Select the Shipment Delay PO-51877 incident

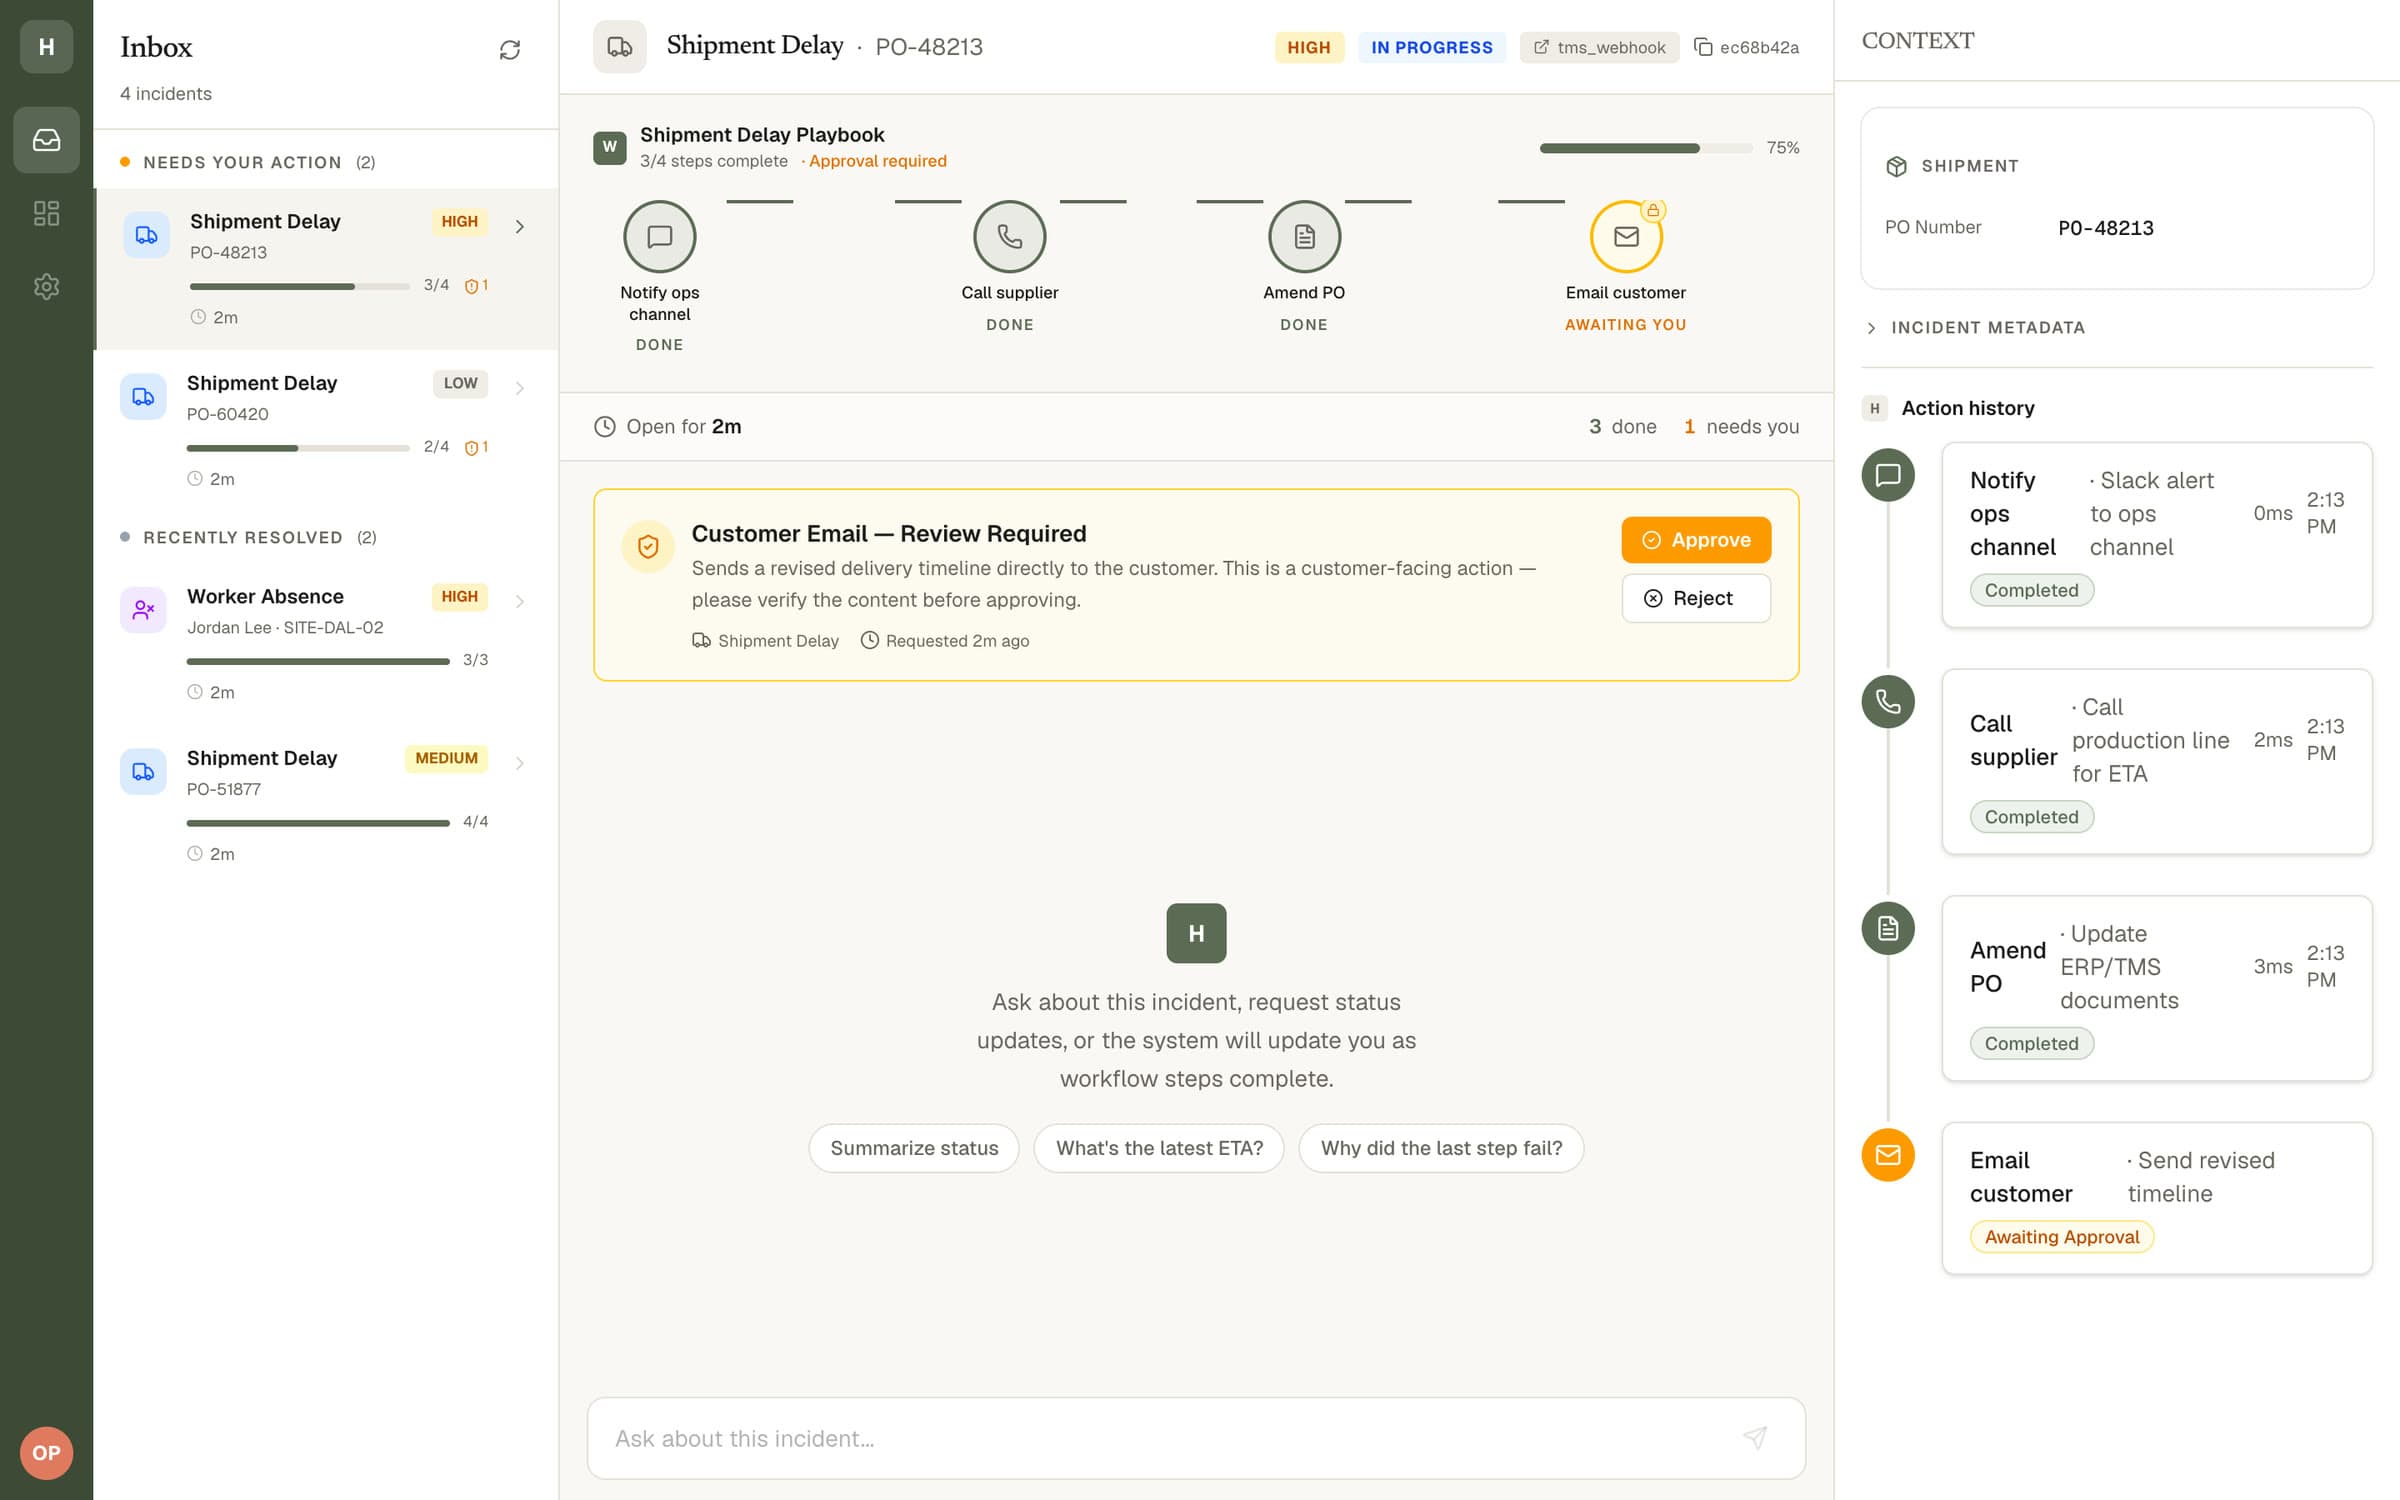coord(326,806)
